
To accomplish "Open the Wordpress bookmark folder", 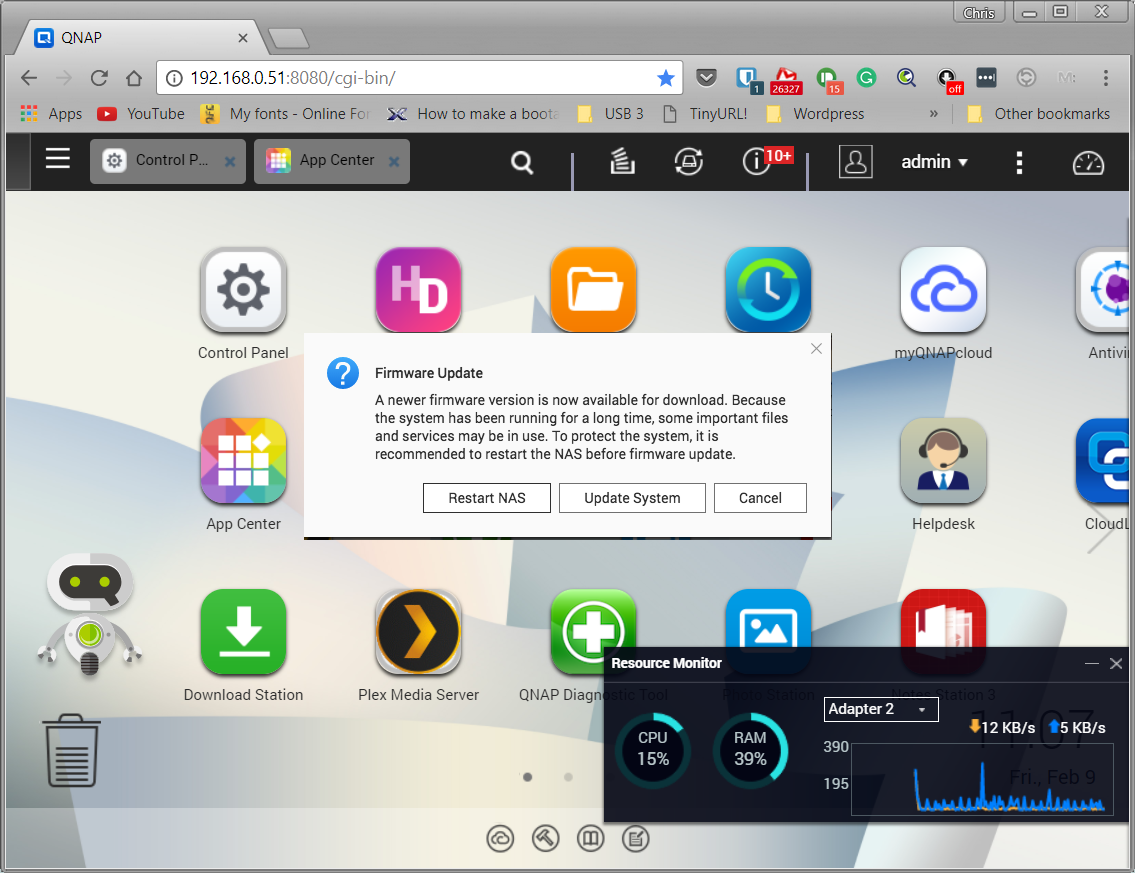I will tap(815, 114).
